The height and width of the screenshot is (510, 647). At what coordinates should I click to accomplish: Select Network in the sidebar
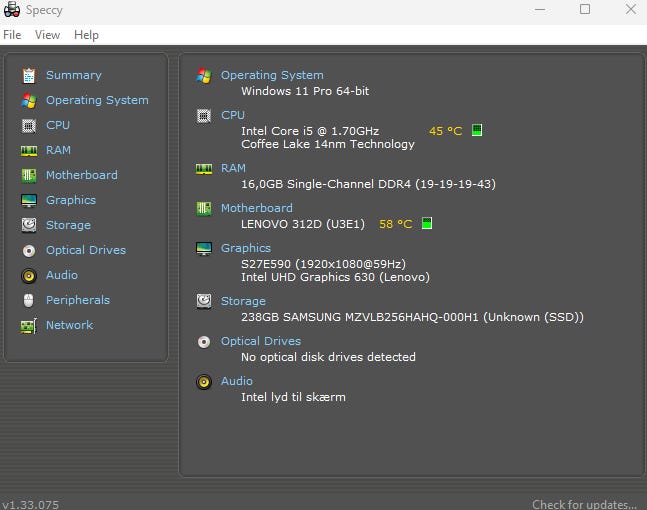pyautogui.click(x=69, y=325)
